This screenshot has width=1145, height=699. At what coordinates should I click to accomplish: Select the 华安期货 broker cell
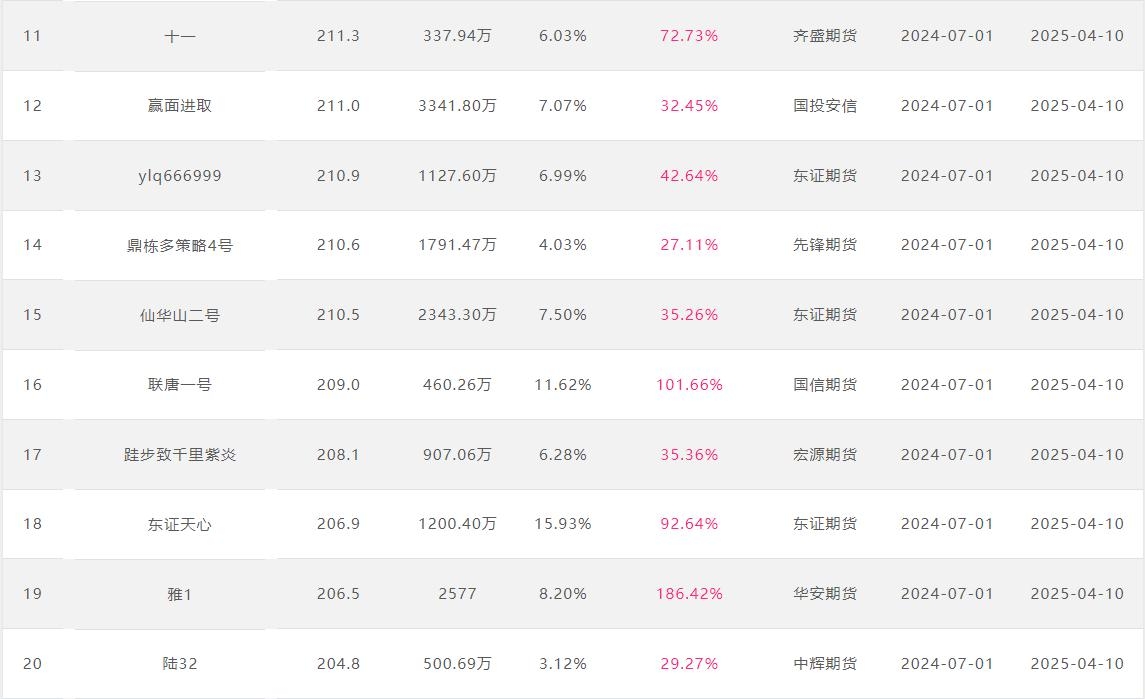[825, 594]
